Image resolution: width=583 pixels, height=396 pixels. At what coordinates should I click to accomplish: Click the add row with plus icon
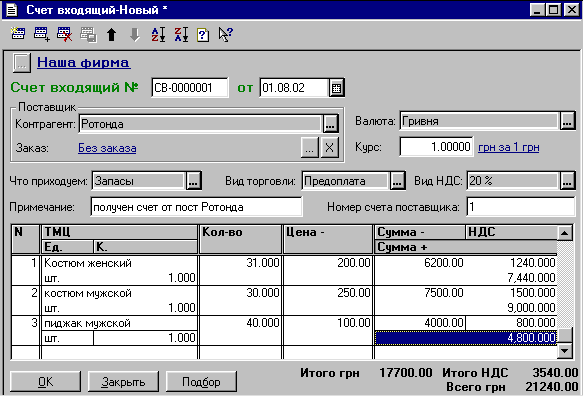(x=41, y=34)
